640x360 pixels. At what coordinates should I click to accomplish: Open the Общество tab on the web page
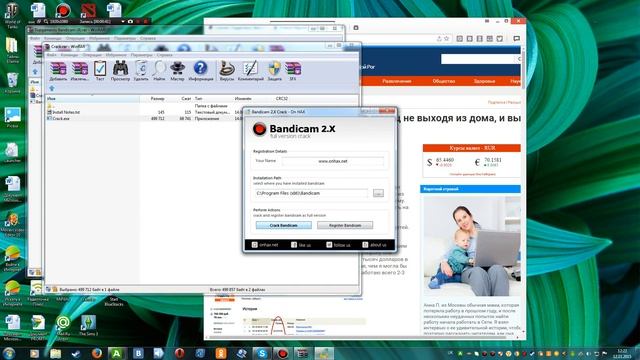point(444,81)
